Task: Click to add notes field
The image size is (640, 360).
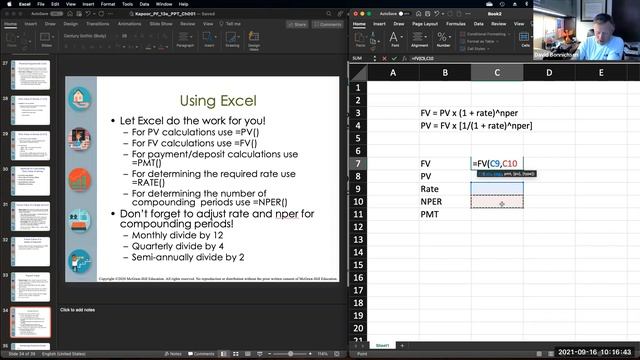Action: pyautogui.click(x=78, y=310)
